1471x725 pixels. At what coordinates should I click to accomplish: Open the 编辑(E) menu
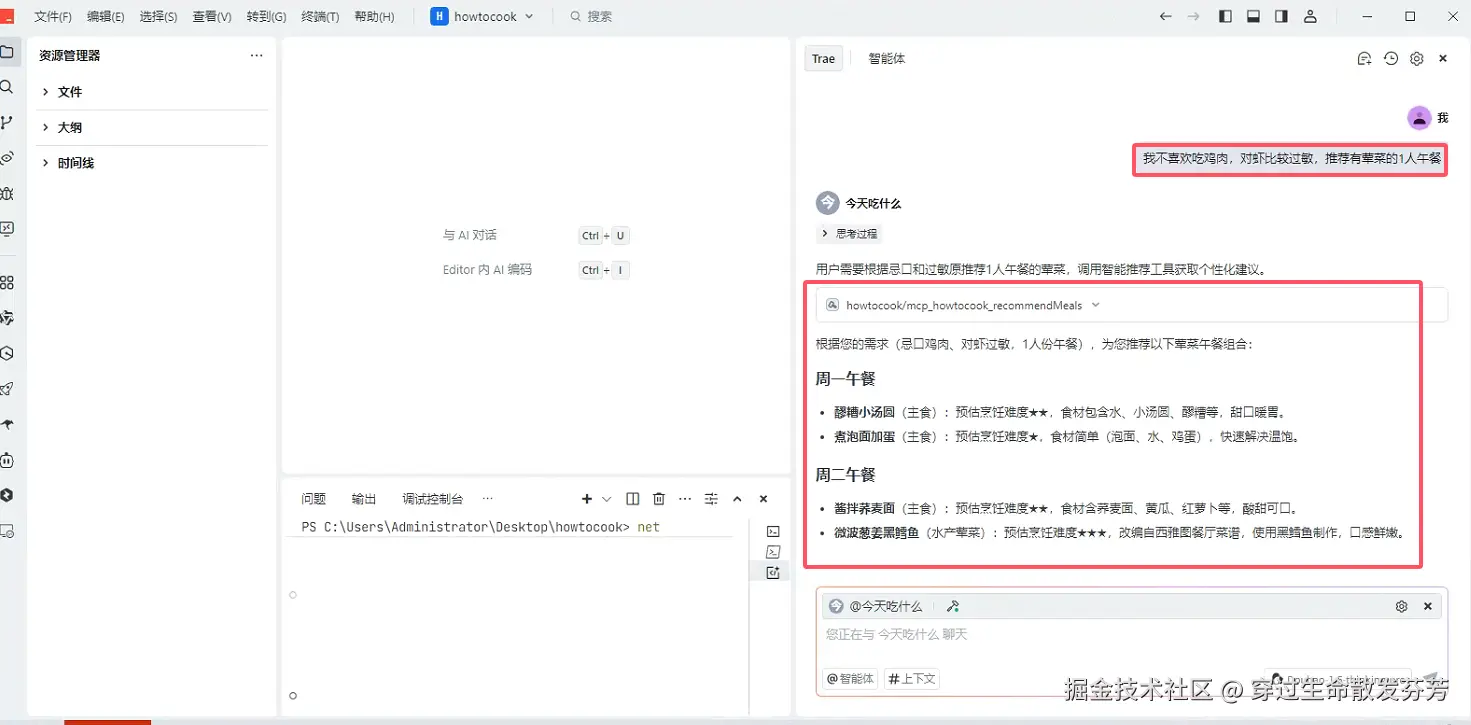[x=106, y=17]
